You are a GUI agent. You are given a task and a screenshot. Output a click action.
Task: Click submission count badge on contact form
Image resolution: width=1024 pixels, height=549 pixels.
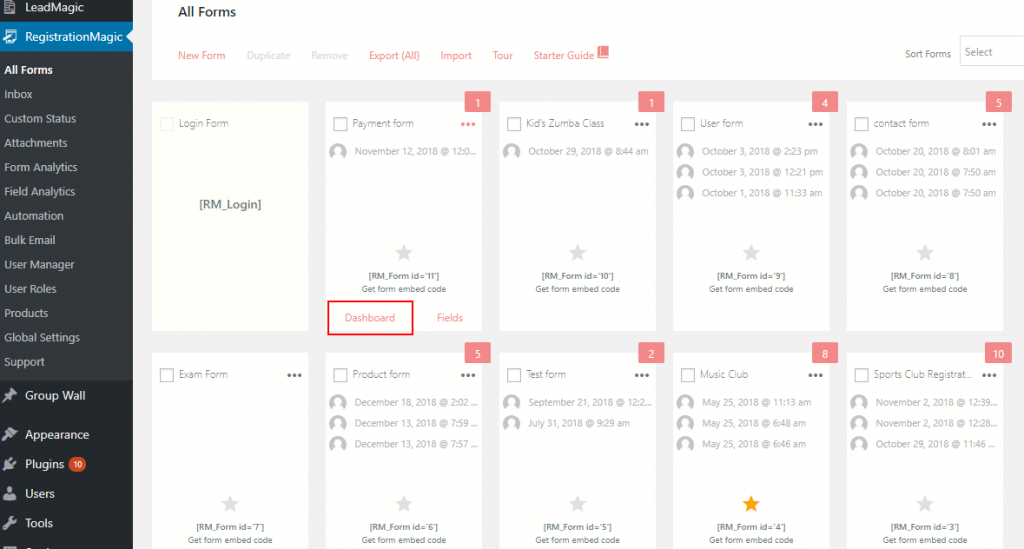coord(998,102)
